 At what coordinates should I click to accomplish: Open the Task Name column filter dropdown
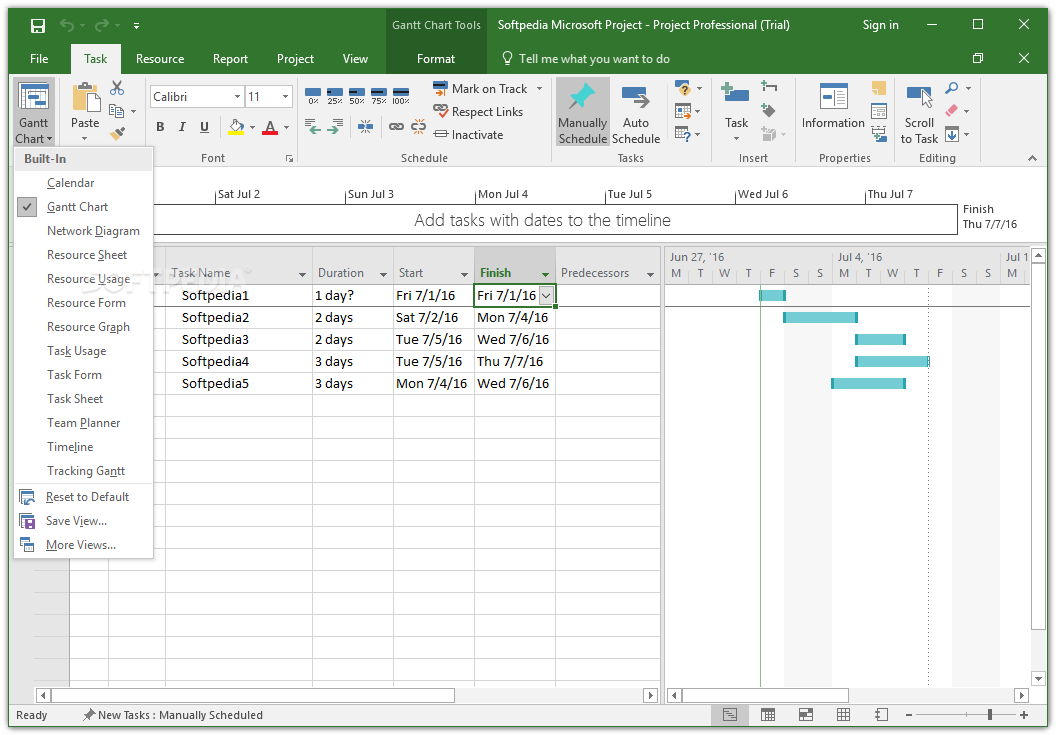point(302,274)
